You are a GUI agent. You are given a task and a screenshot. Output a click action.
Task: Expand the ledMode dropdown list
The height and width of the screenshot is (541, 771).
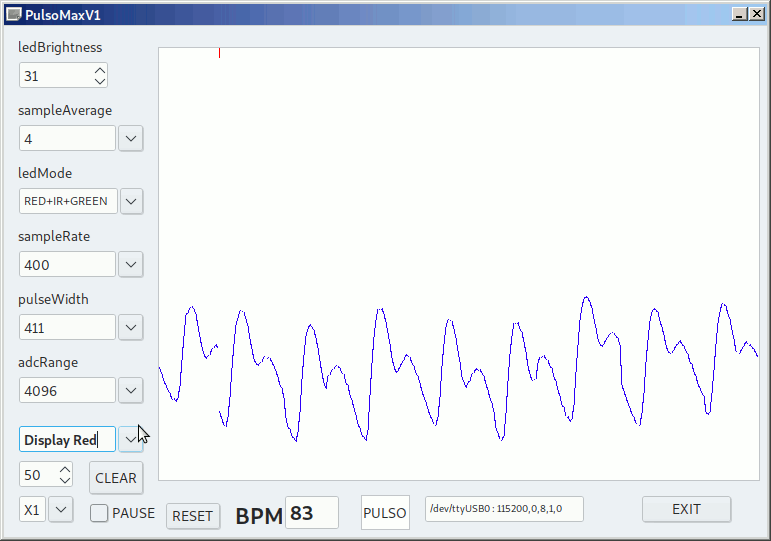(x=131, y=201)
